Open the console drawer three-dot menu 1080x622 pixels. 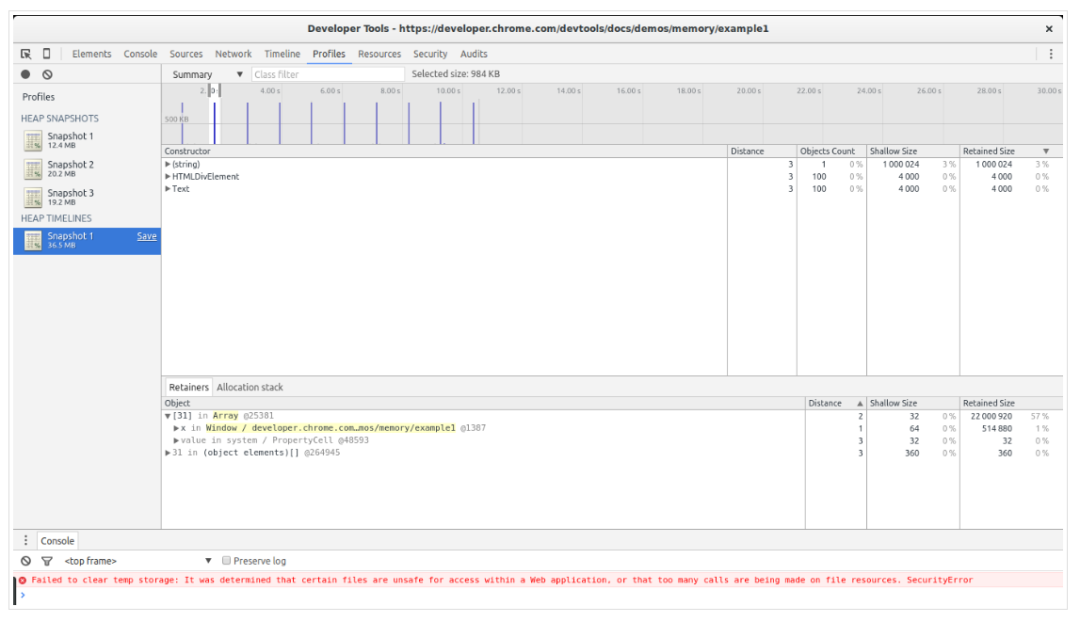pyautogui.click(x=25, y=541)
